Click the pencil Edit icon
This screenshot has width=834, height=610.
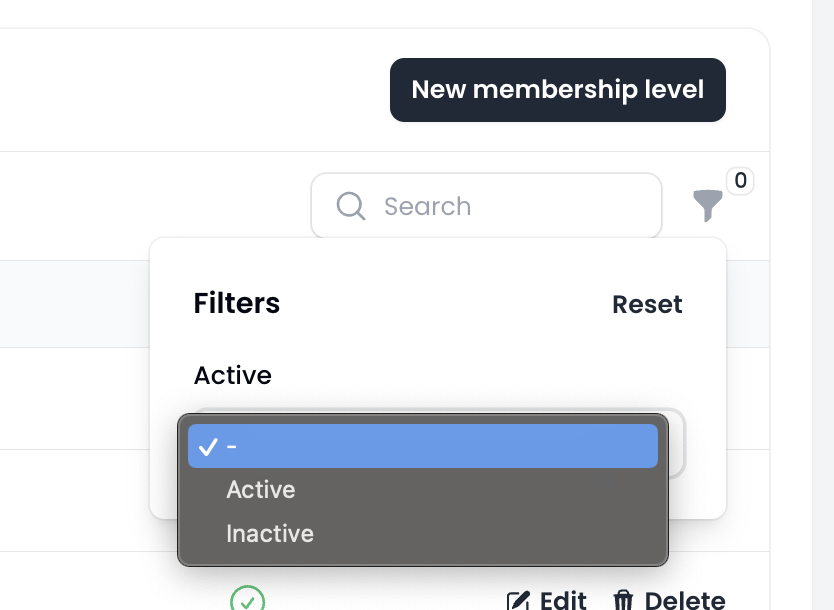518,600
